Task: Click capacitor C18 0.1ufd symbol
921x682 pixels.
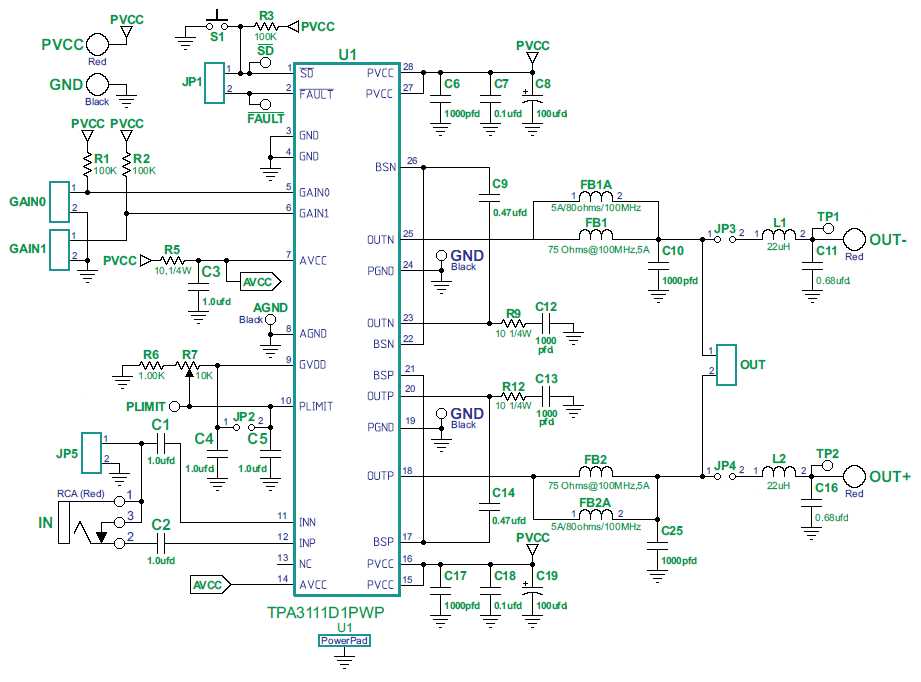Action: pos(490,592)
